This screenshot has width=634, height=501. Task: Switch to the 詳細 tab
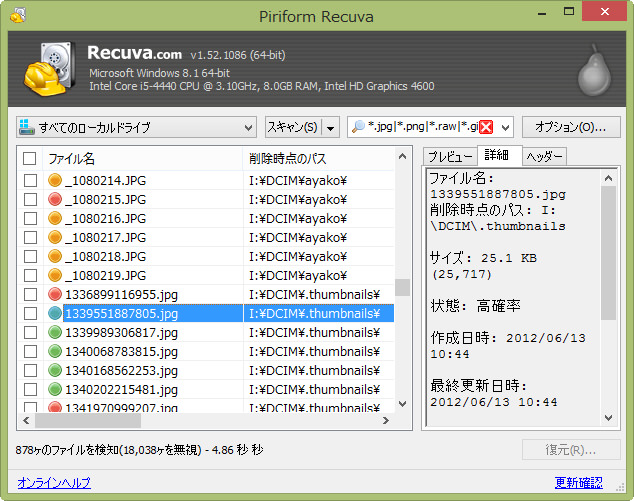pyautogui.click(x=500, y=155)
